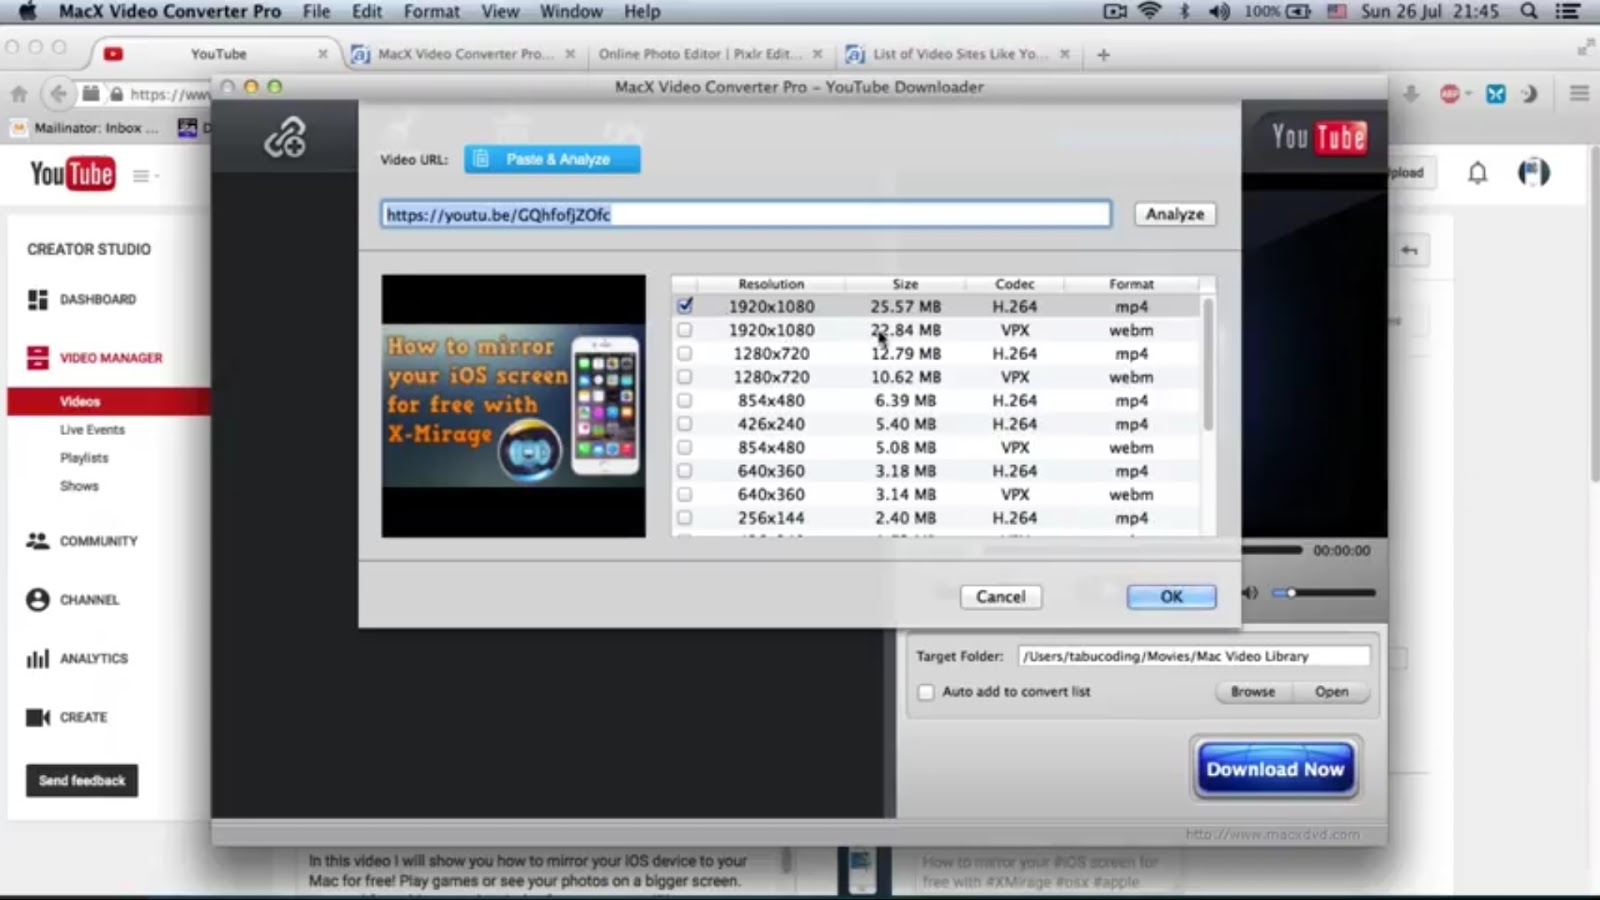
Task: Sort list by Resolution column header
Action: coord(771,284)
